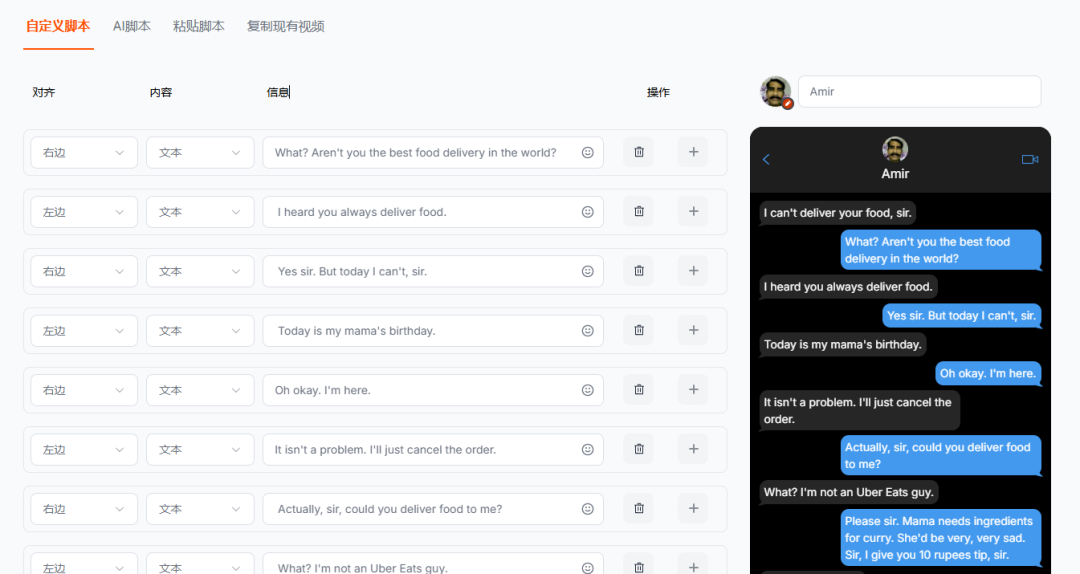
Task: Add a row after 'I heard you always deliver food'
Action: point(693,212)
